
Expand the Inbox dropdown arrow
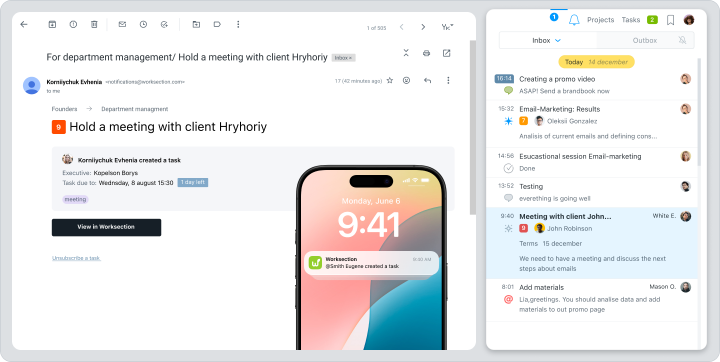558,40
